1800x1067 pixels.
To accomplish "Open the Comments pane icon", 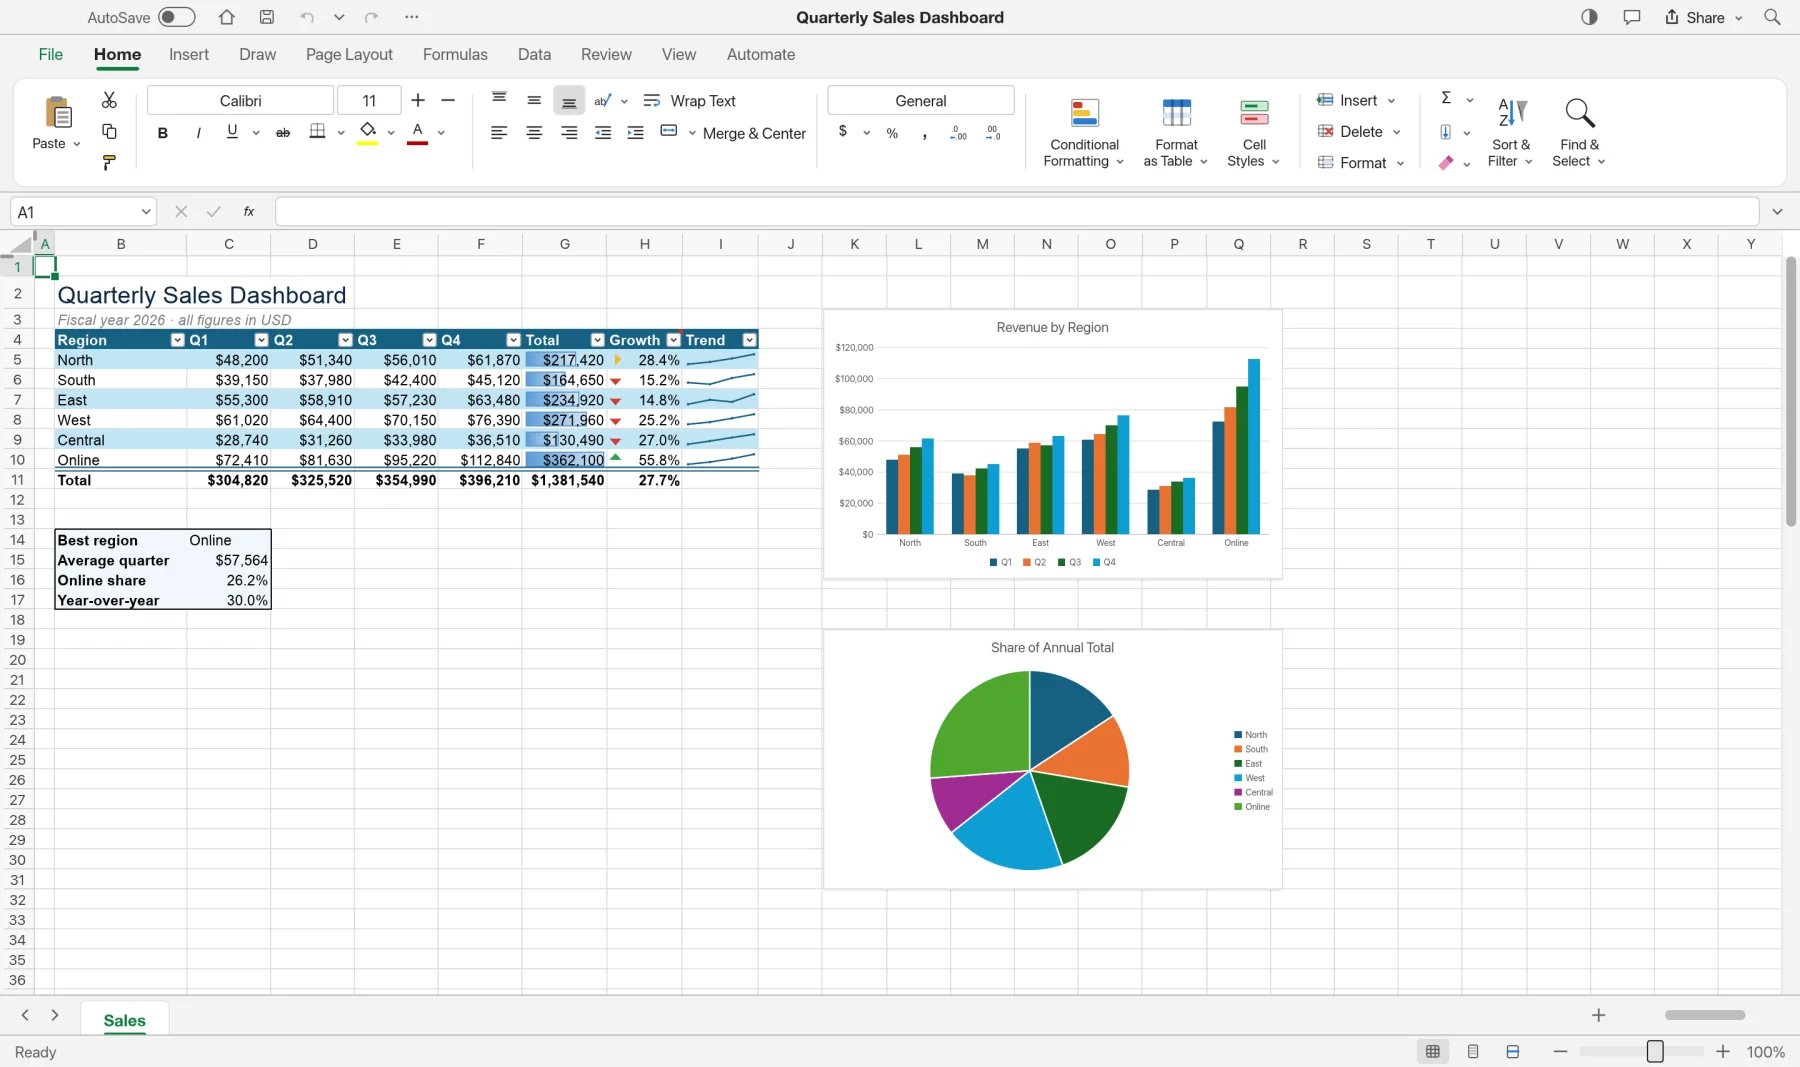I will [1632, 17].
